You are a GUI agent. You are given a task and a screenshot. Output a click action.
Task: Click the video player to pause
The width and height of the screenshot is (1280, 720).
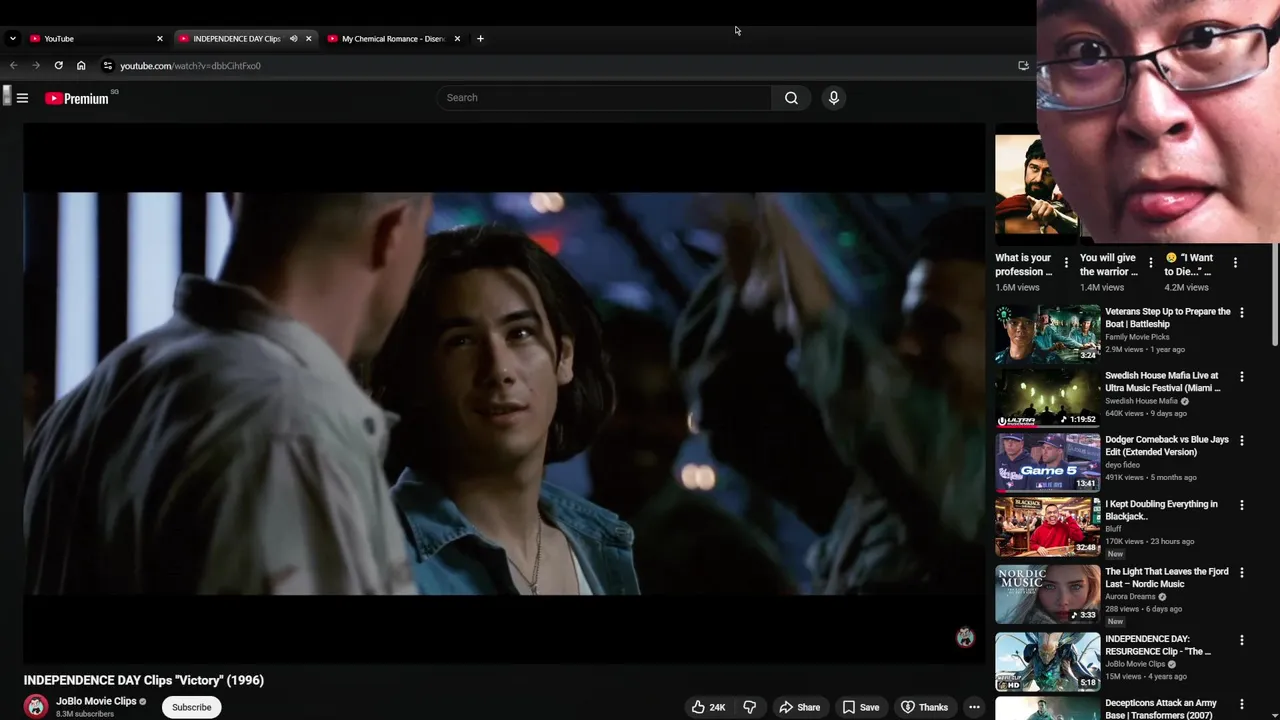coord(504,393)
